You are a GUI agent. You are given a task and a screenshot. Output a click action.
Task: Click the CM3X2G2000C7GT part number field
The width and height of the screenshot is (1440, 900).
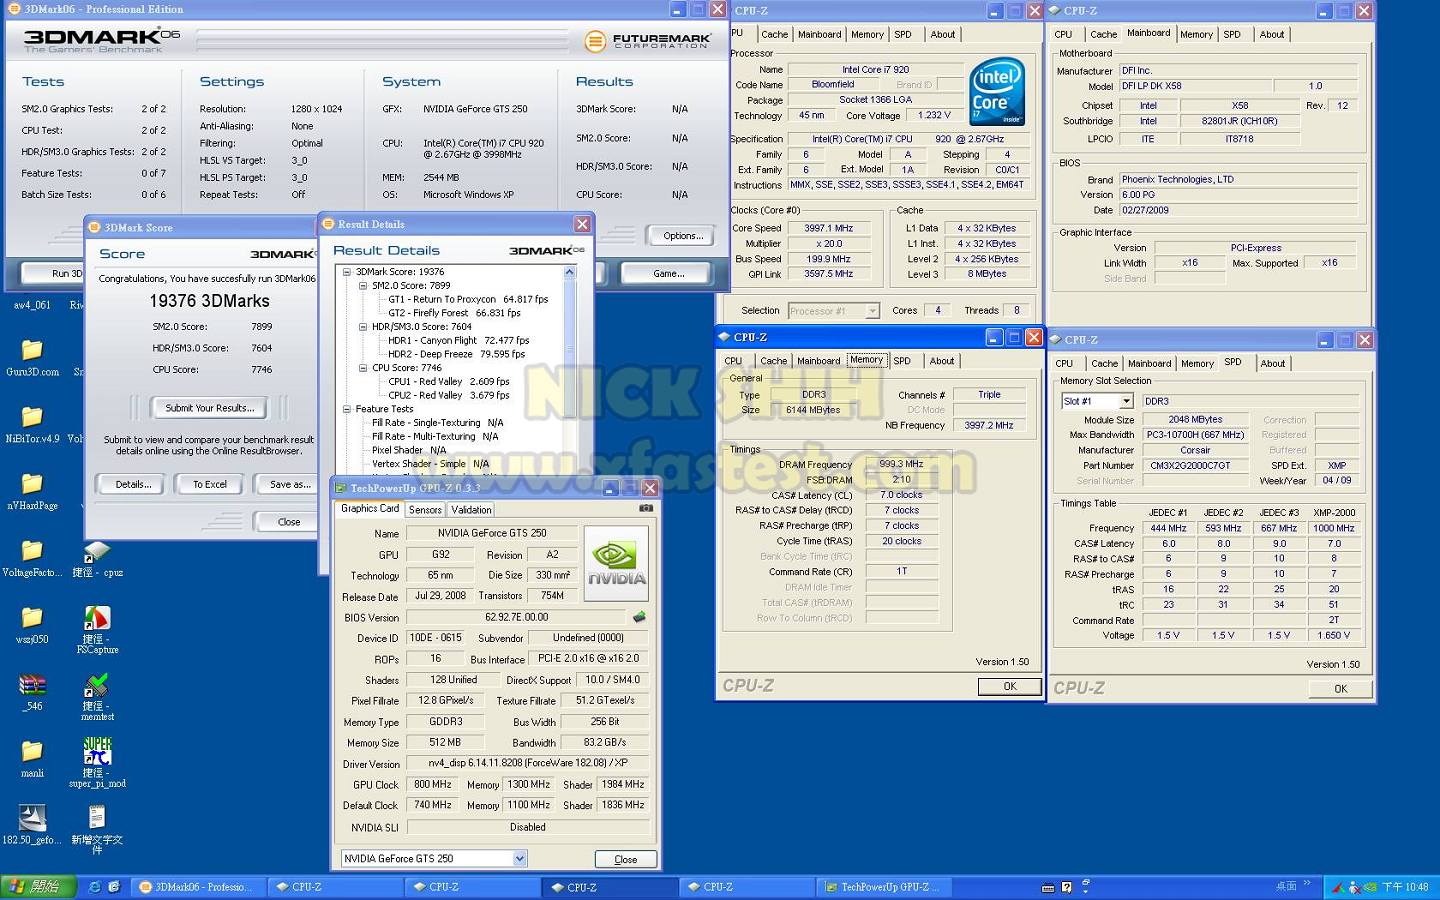tap(1196, 465)
